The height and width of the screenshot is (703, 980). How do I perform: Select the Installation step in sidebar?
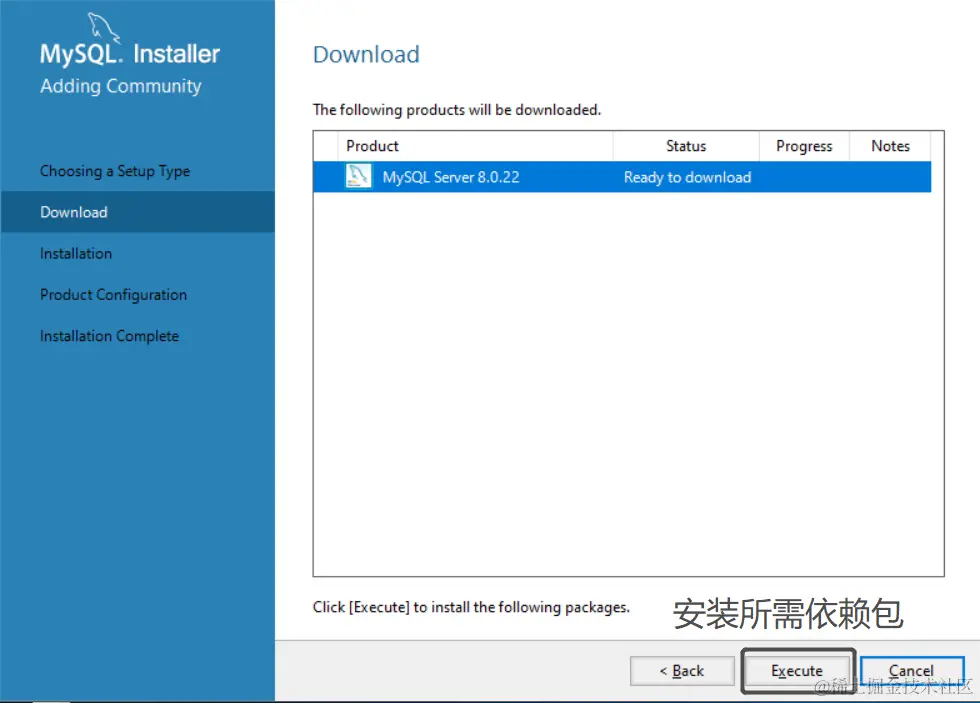[76, 254]
